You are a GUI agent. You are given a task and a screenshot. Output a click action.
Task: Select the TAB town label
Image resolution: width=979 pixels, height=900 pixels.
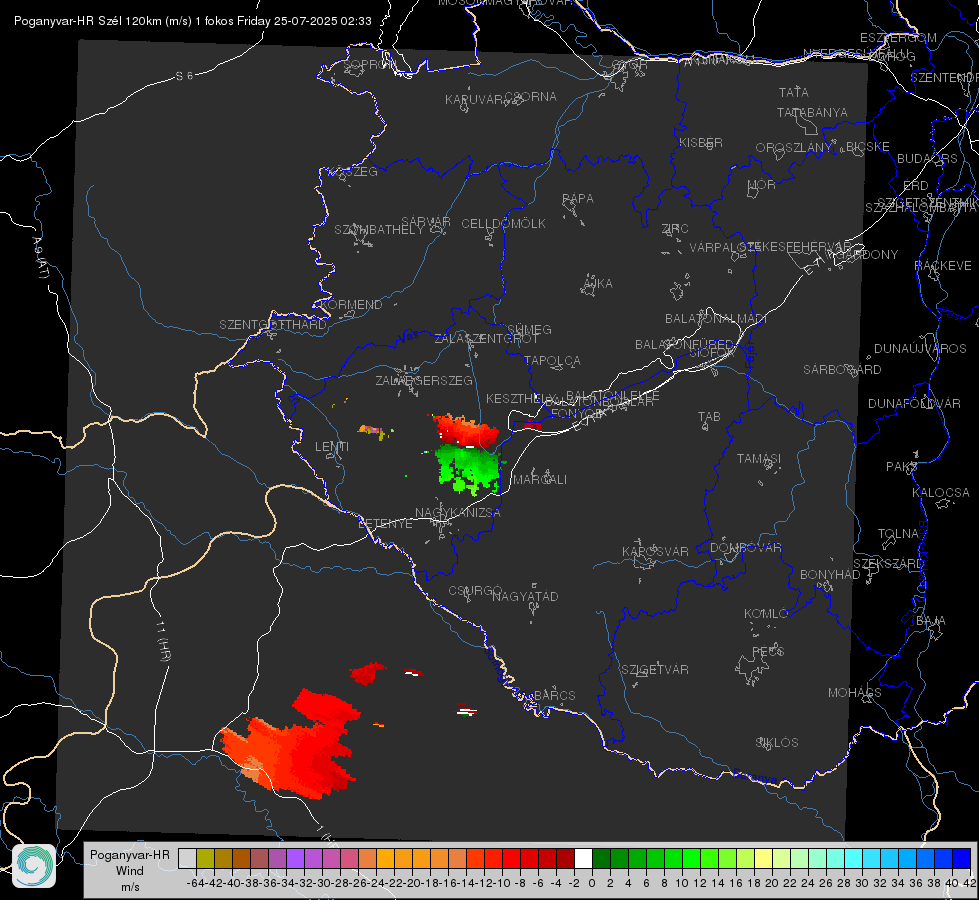tap(709, 417)
